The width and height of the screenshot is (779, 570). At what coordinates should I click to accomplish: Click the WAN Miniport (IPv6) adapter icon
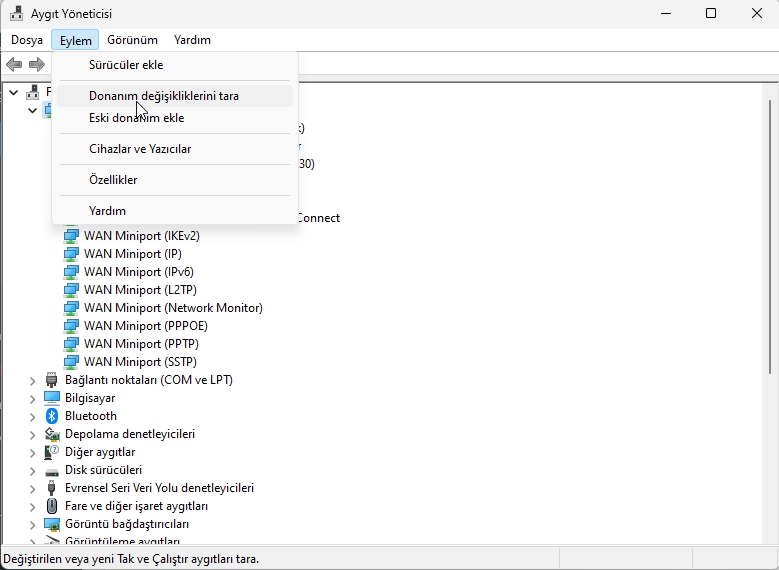(x=71, y=272)
